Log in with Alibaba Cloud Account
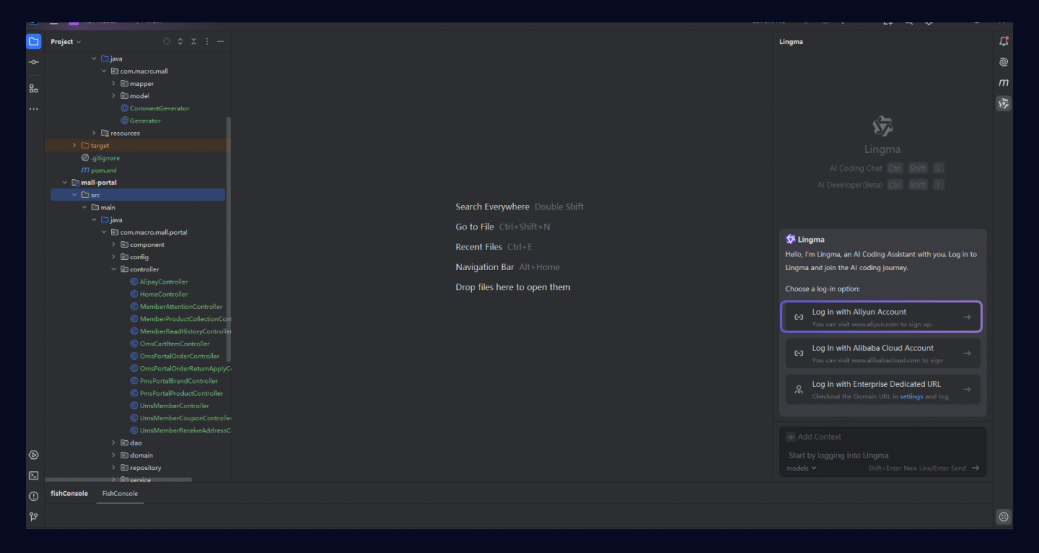The width and height of the screenshot is (1039, 553). pyautogui.click(x=883, y=353)
